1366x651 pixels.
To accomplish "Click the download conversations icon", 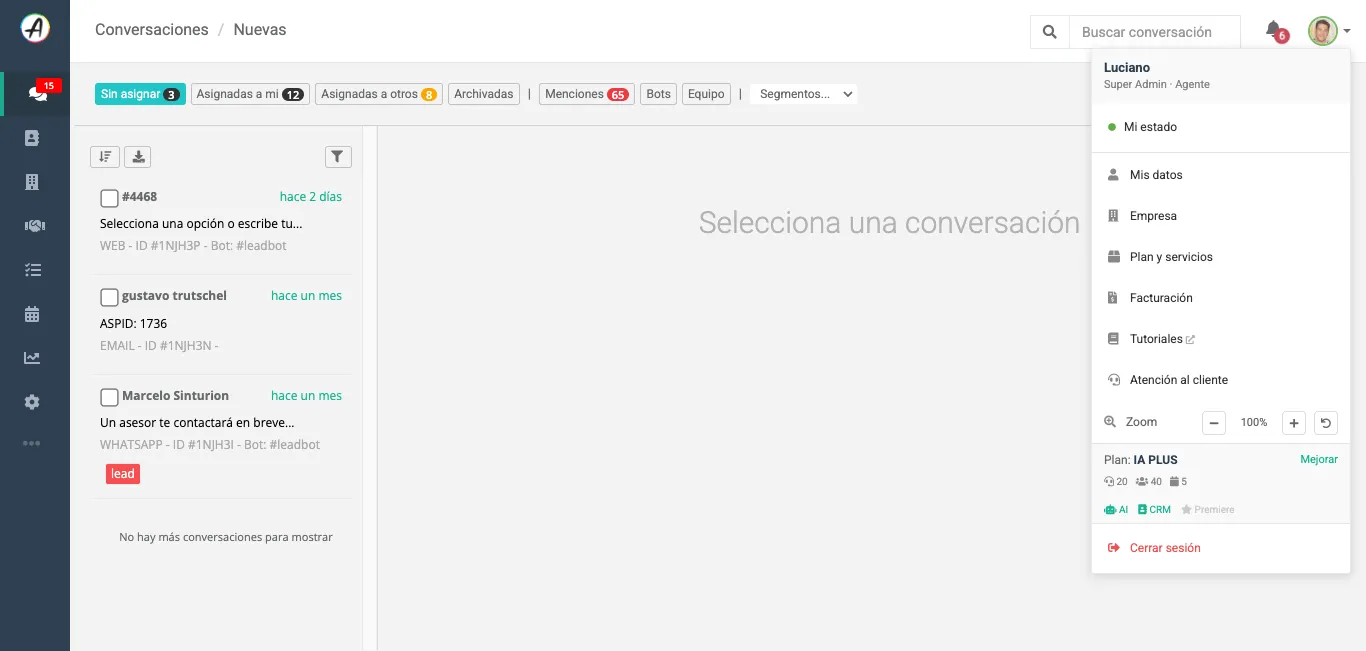I will point(138,156).
